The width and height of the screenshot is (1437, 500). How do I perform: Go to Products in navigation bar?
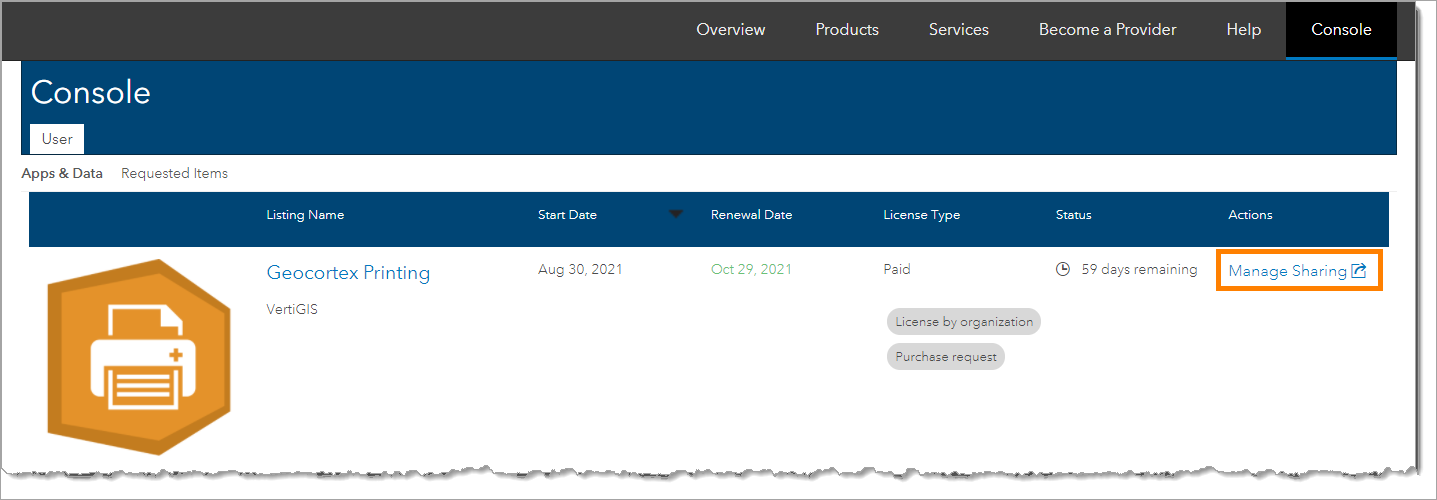847,30
